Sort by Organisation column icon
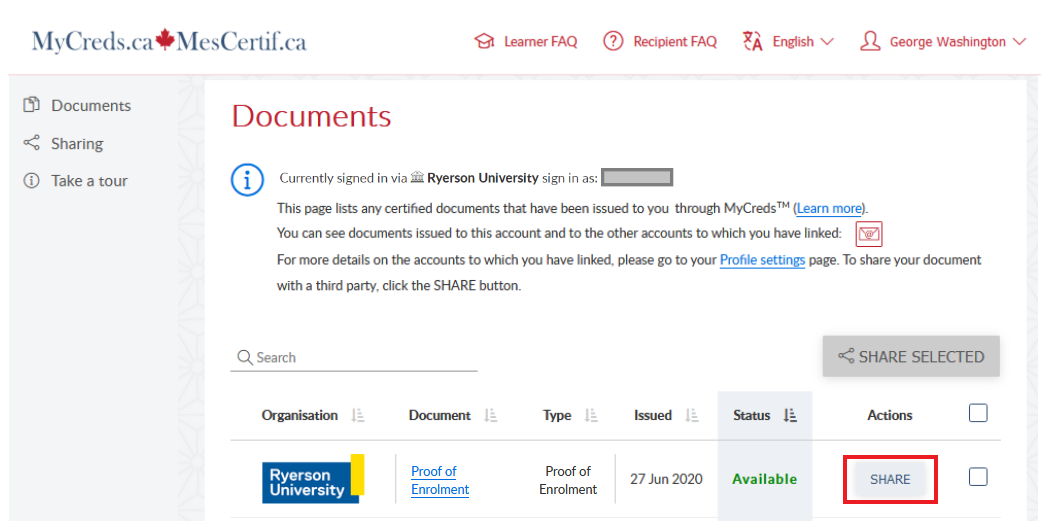 click(x=359, y=416)
